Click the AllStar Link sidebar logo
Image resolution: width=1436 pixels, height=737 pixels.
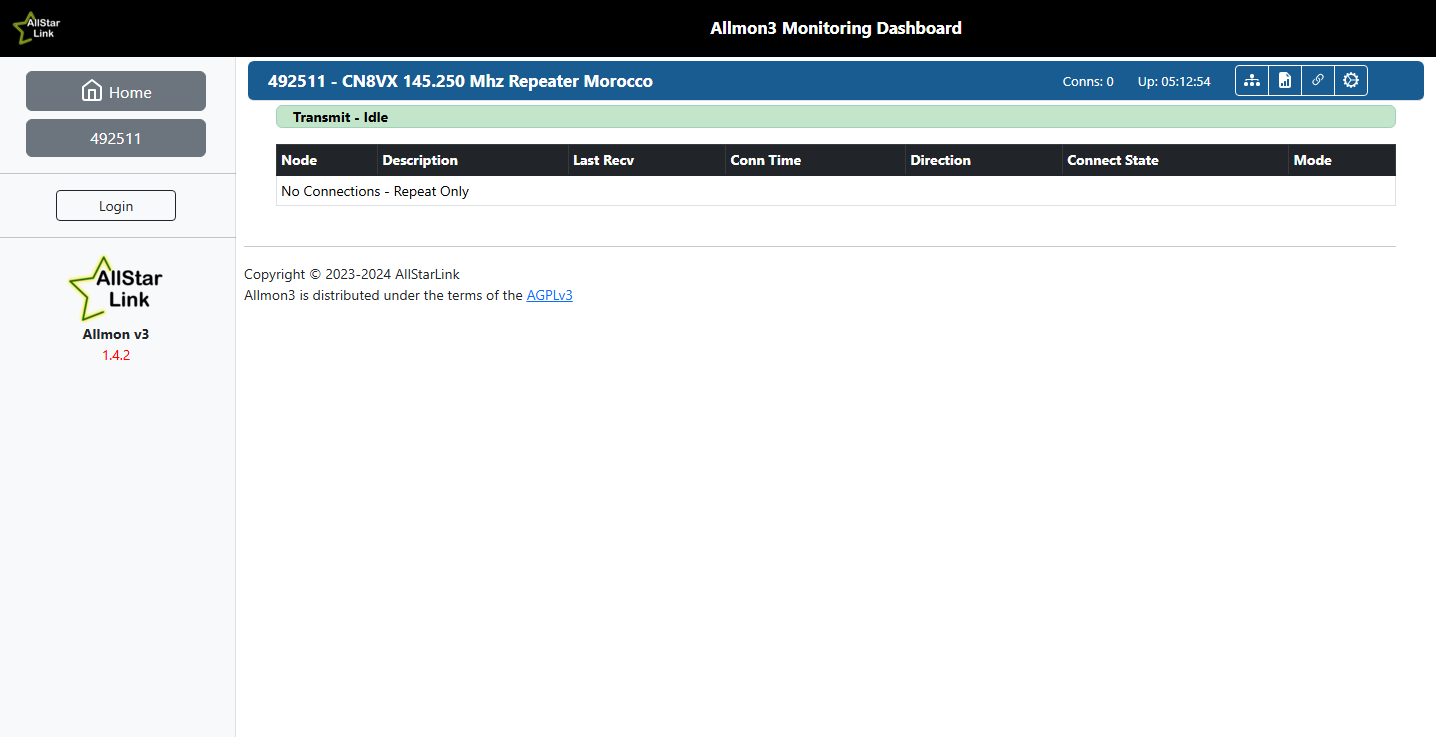tap(115, 288)
